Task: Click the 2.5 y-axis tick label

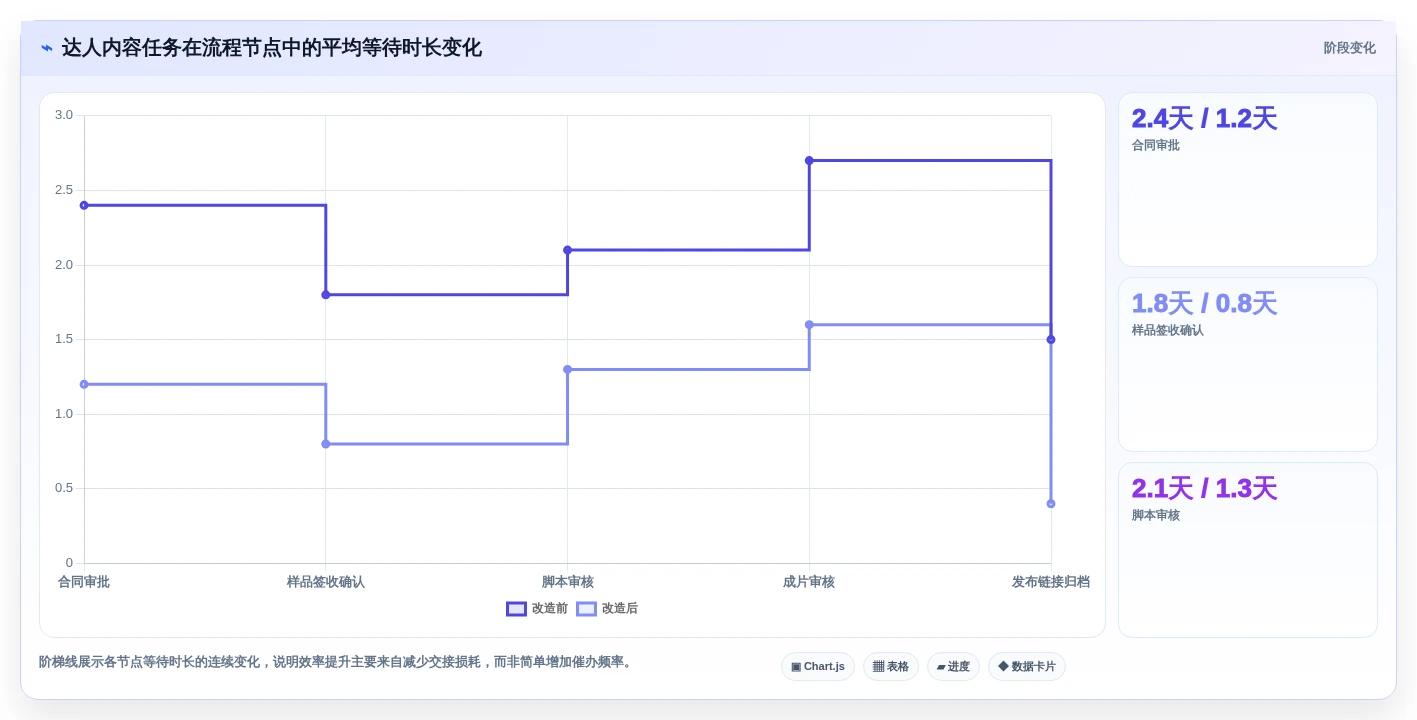Action: (x=64, y=190)
